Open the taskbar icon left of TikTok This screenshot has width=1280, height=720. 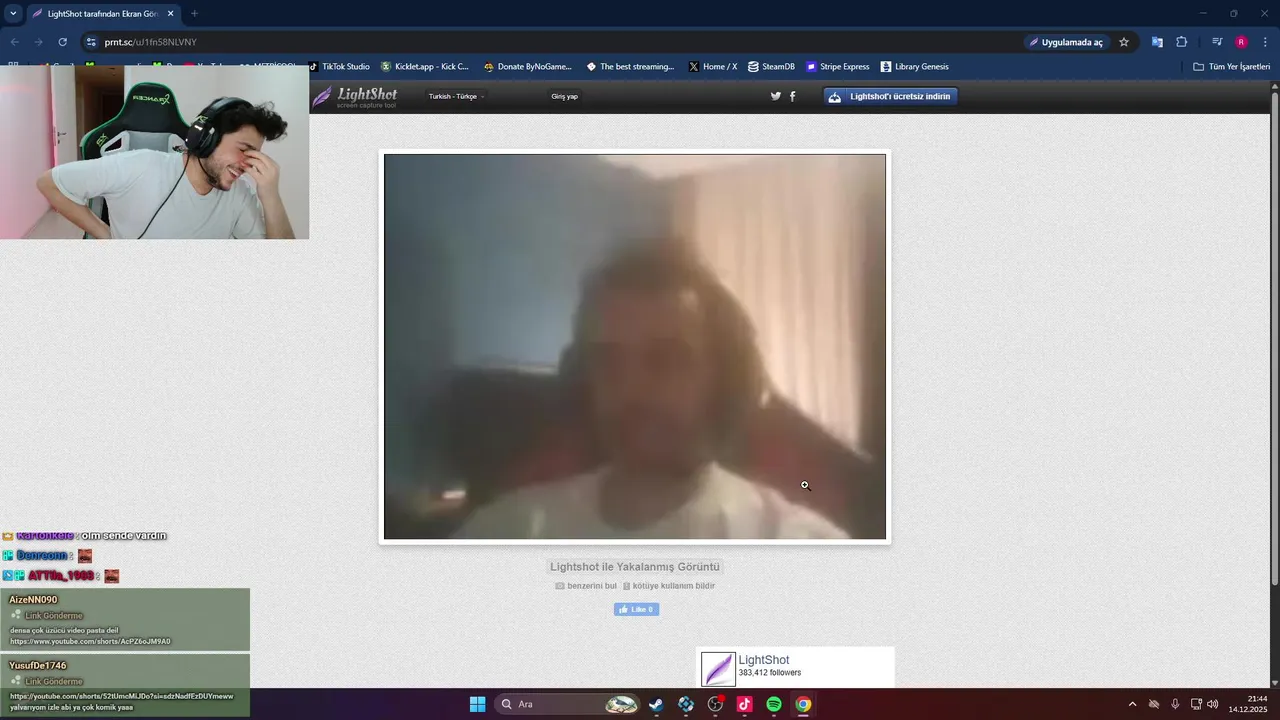(715, 704)
